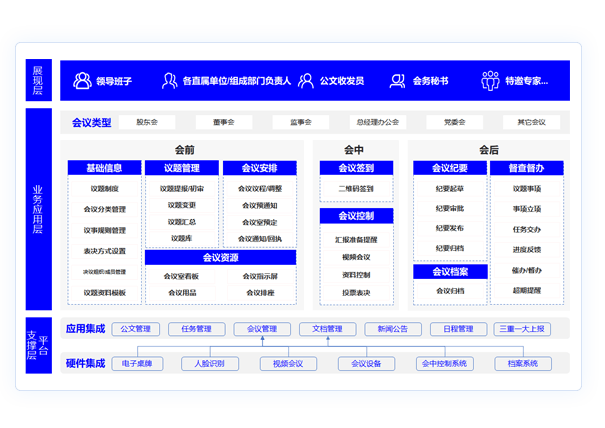Select 超期提醒 under 督查督办
The image size is (605, 428).
coord(527,291)
